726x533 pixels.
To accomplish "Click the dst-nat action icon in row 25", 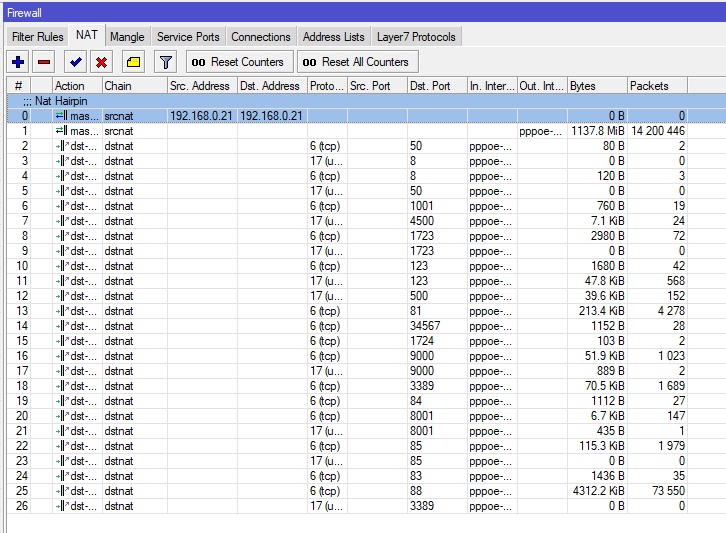I will click(x=61, y=491).
